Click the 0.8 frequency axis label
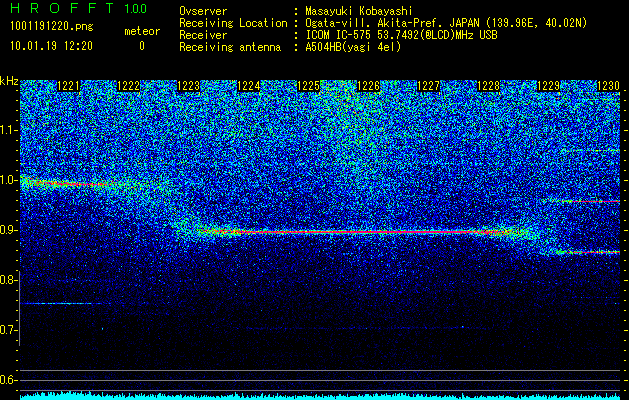The width and height of the screenshot is (629, 400). click(8, 280)
